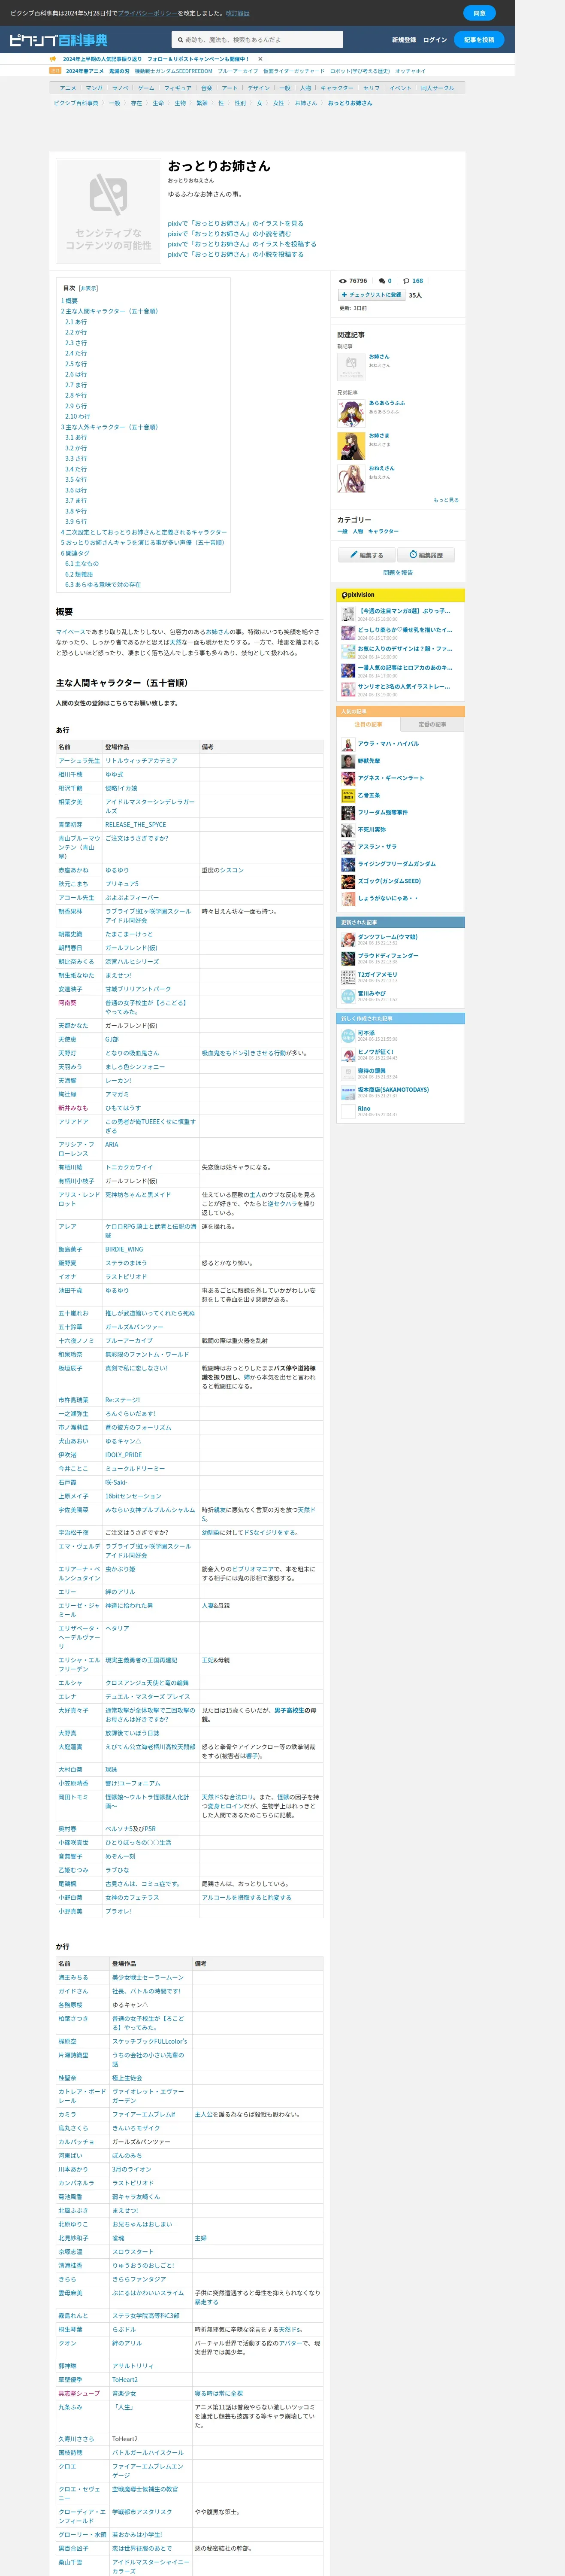Select the 同人サークル category menu item
565x2576 pixels.
pyautogui.click(x=437, y=88)
